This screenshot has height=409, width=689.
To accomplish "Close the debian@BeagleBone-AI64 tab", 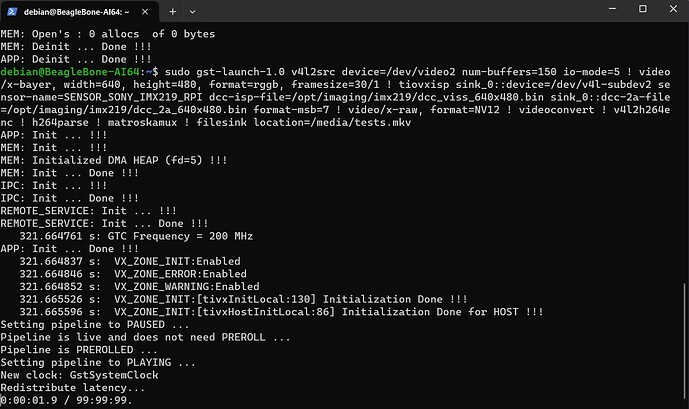I will 145,12.
